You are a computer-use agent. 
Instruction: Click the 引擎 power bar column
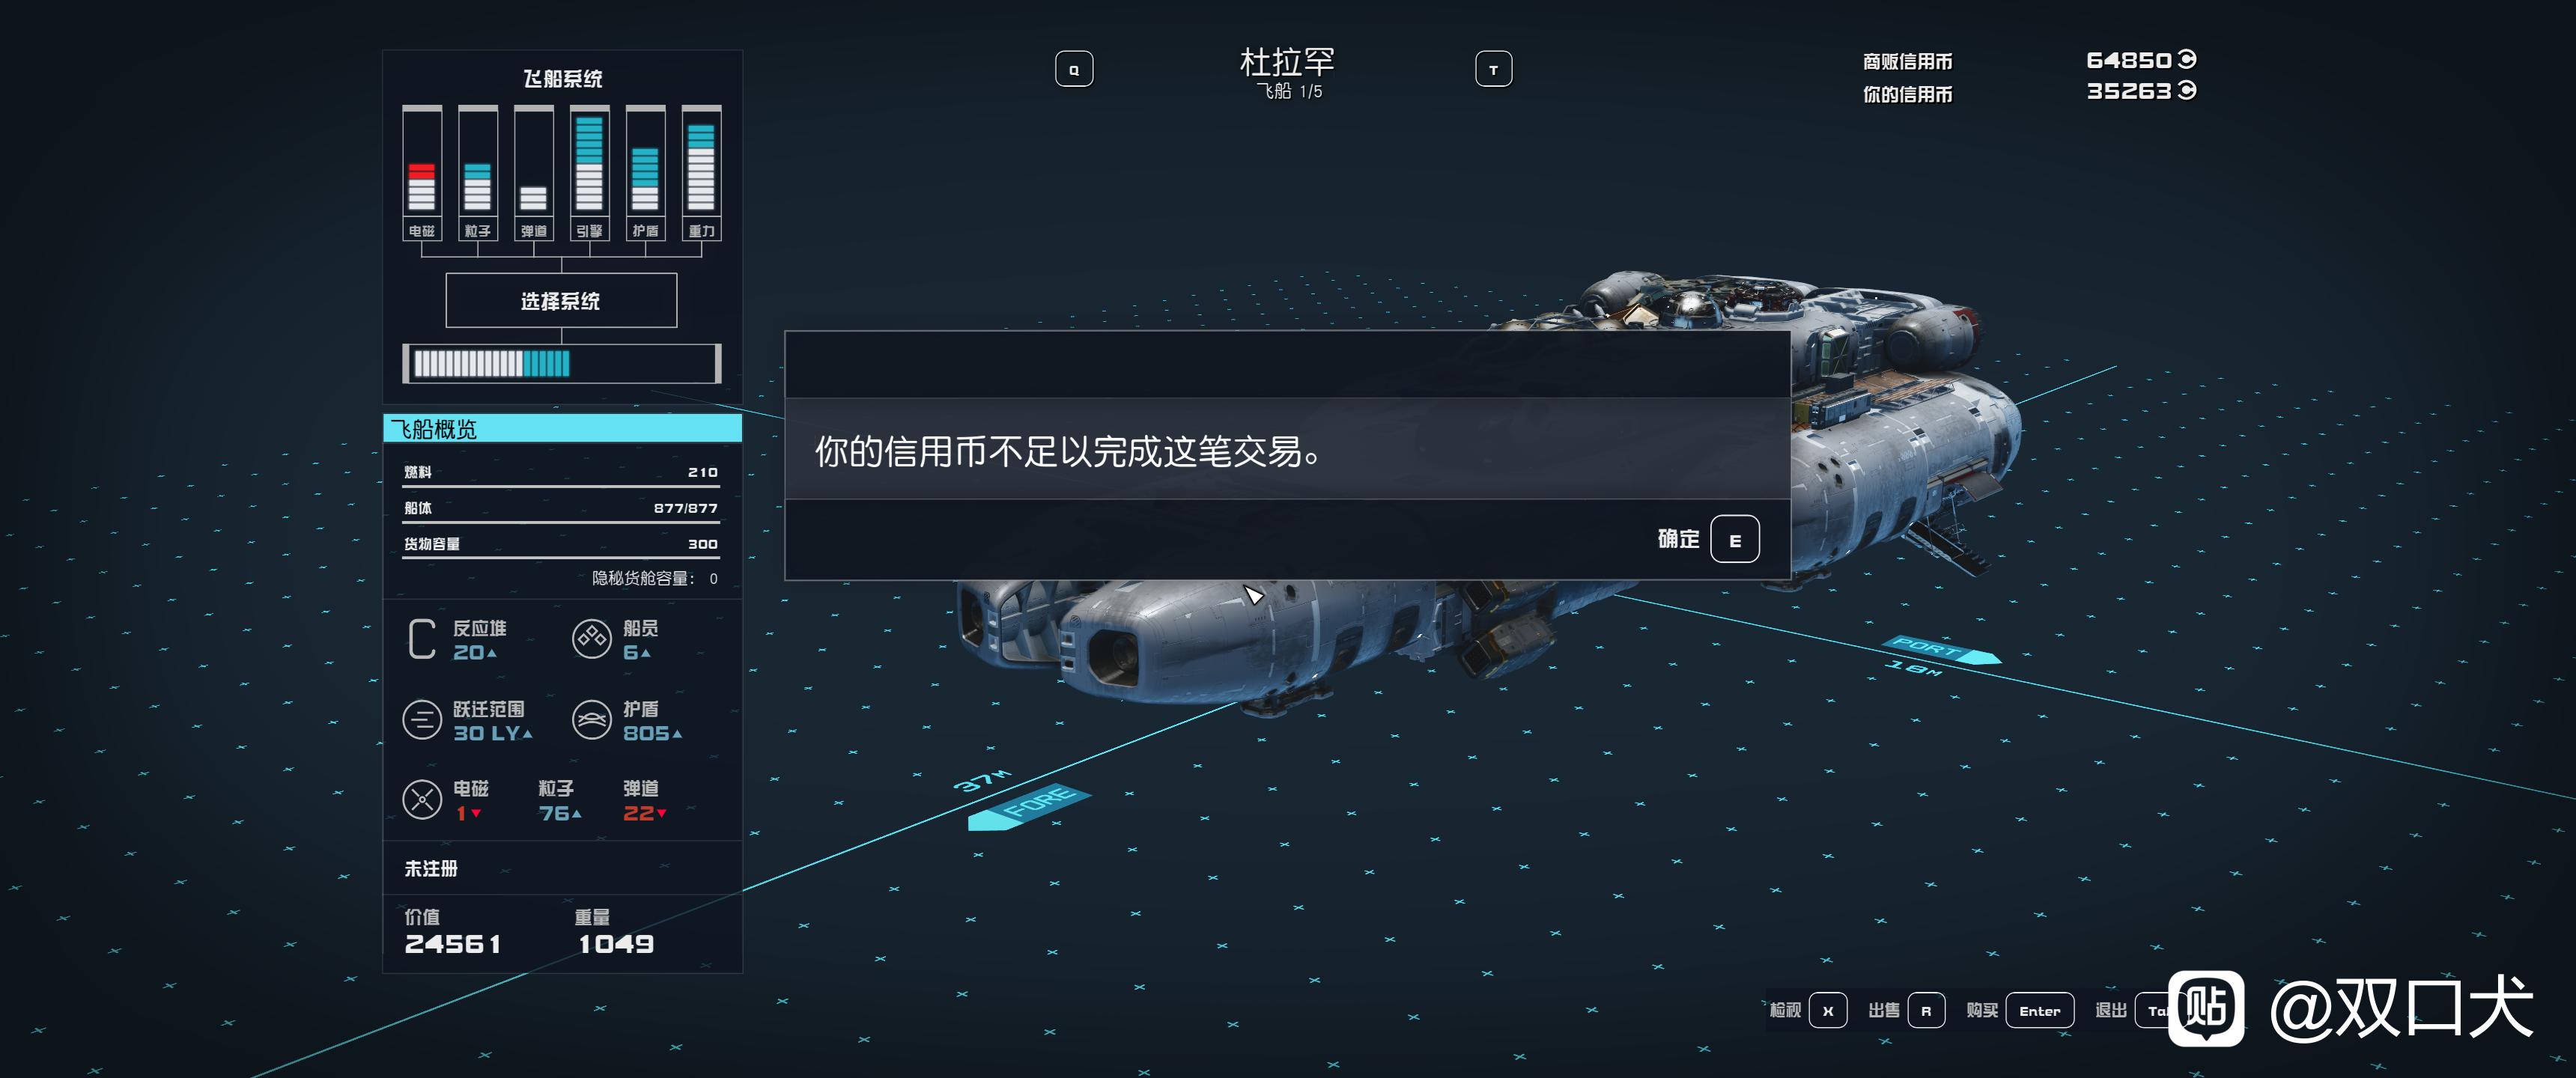(x=589, y=173)
